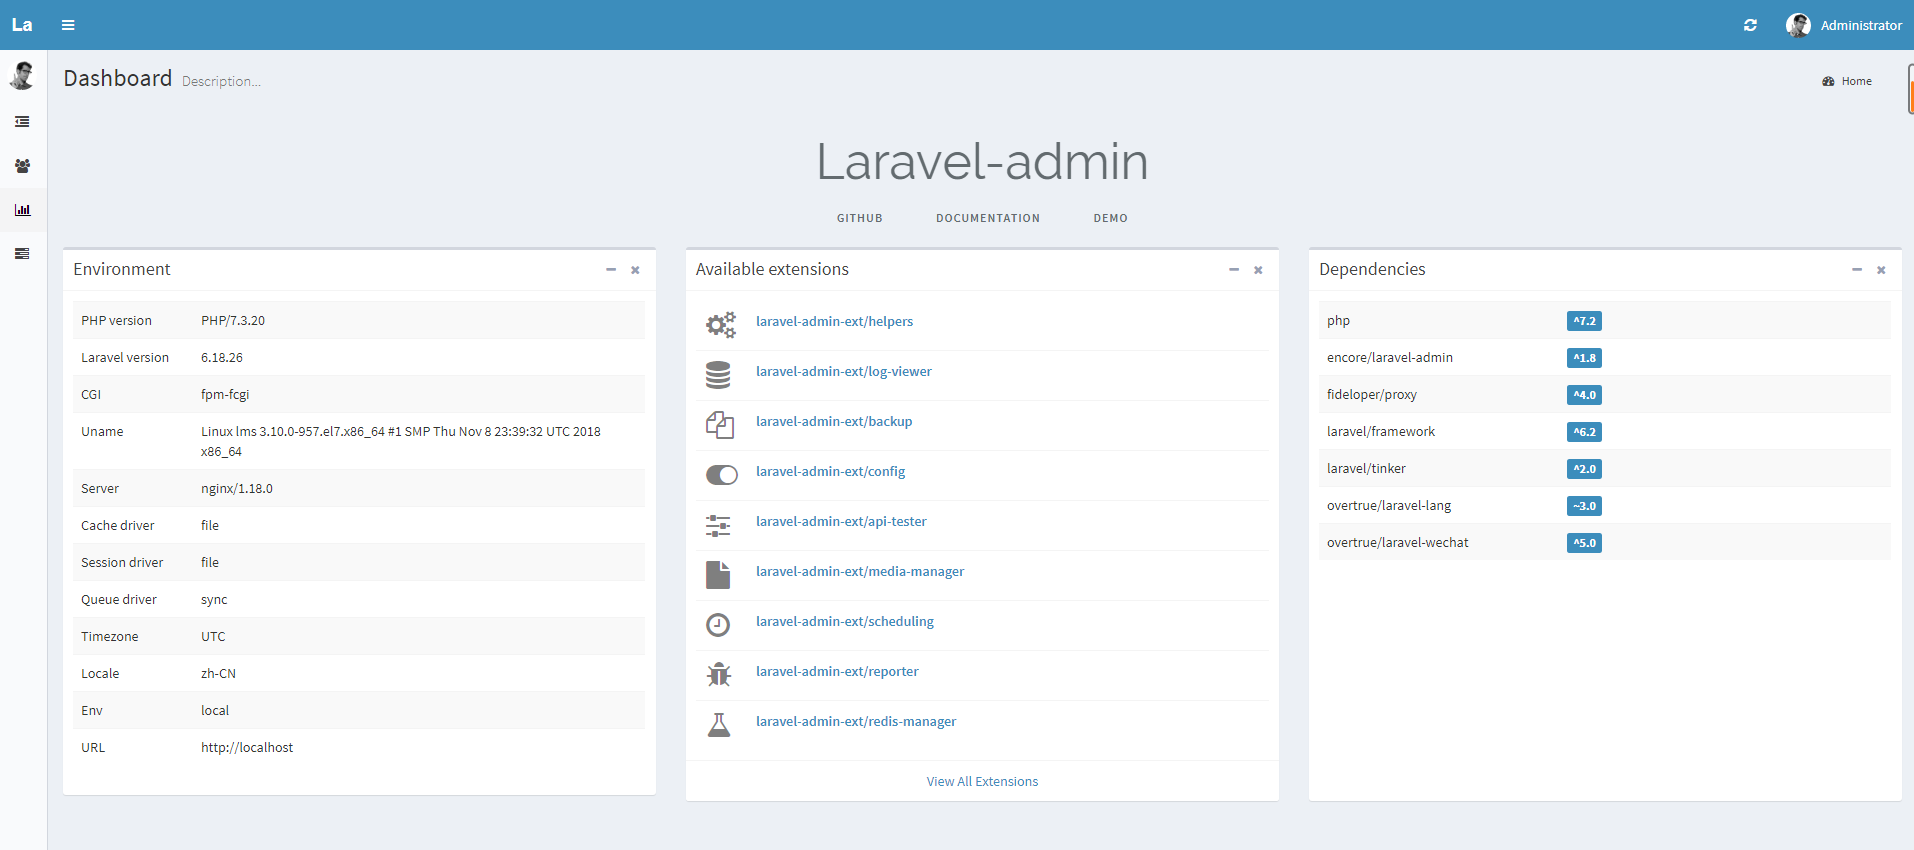The width and height of the screenshot is (1914, 850).
Task: Close the Available extensions panel
Action: 1258,270
